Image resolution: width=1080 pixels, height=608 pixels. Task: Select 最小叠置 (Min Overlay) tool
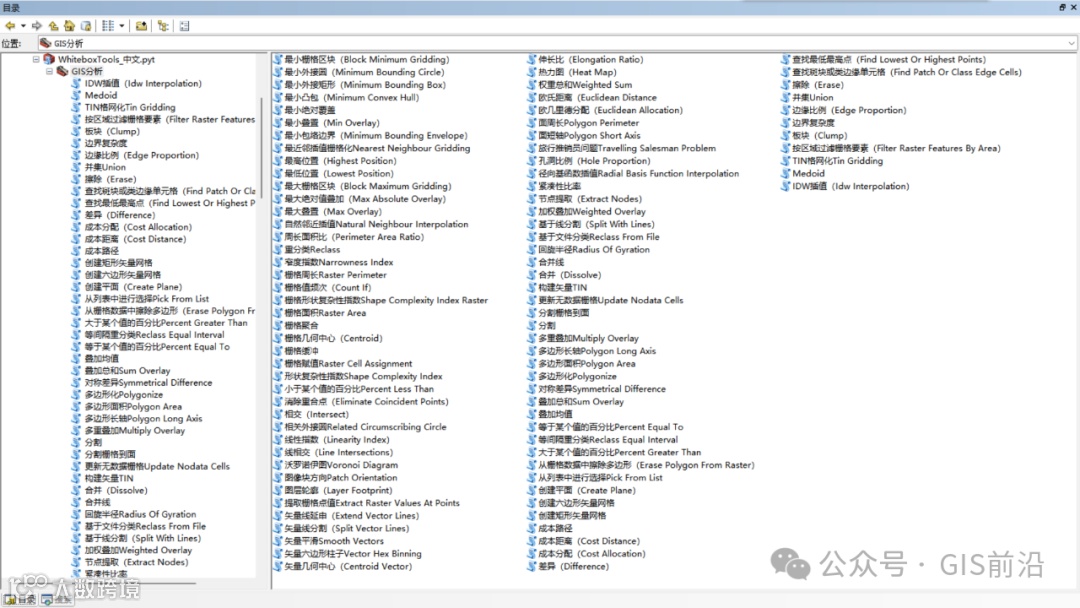point(332,123)
